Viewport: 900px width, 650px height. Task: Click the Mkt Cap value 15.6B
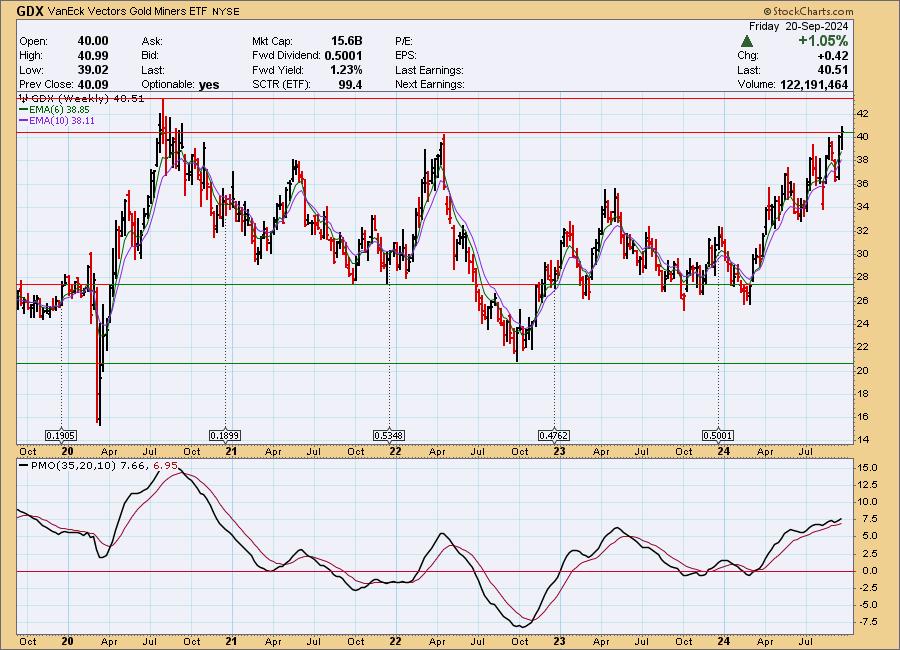coord(347,41)
